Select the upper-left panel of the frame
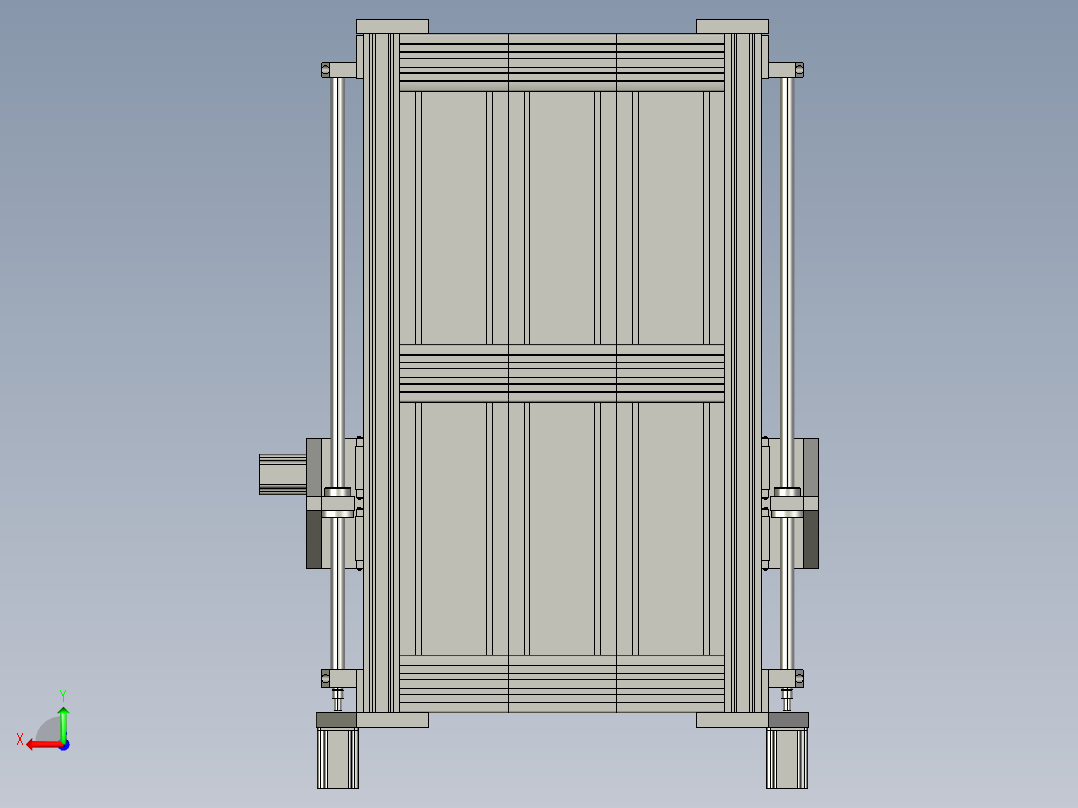 point(453,217)
